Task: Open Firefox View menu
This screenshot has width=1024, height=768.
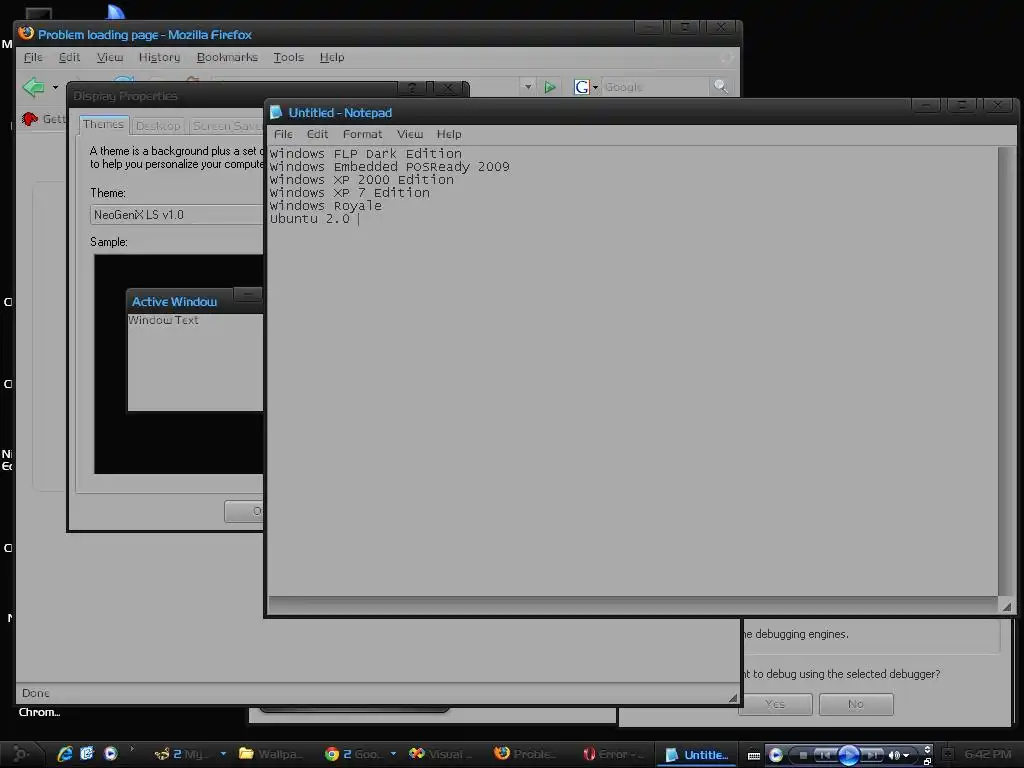Action: (110, 57)
